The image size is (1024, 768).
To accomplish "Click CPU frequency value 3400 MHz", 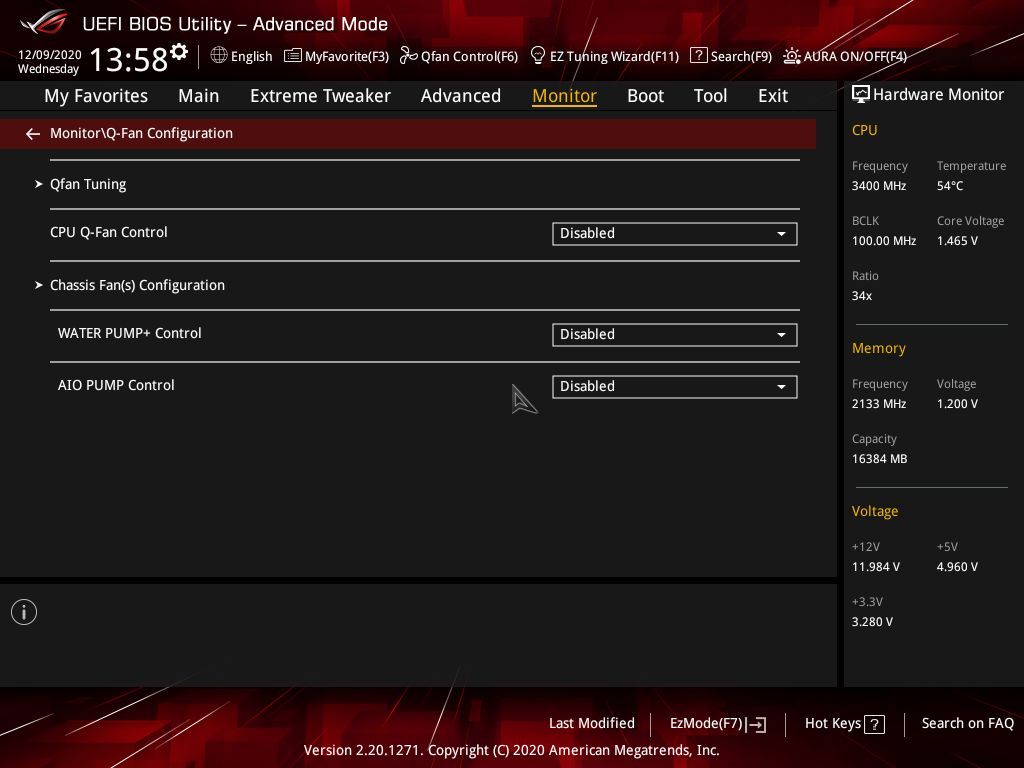I will point(878,186).
